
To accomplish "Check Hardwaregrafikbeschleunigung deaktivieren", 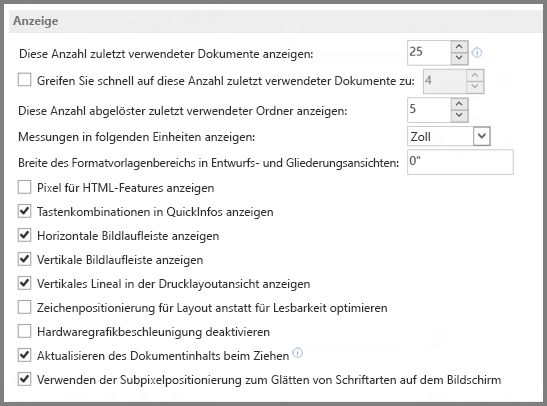I will (24, 331).
